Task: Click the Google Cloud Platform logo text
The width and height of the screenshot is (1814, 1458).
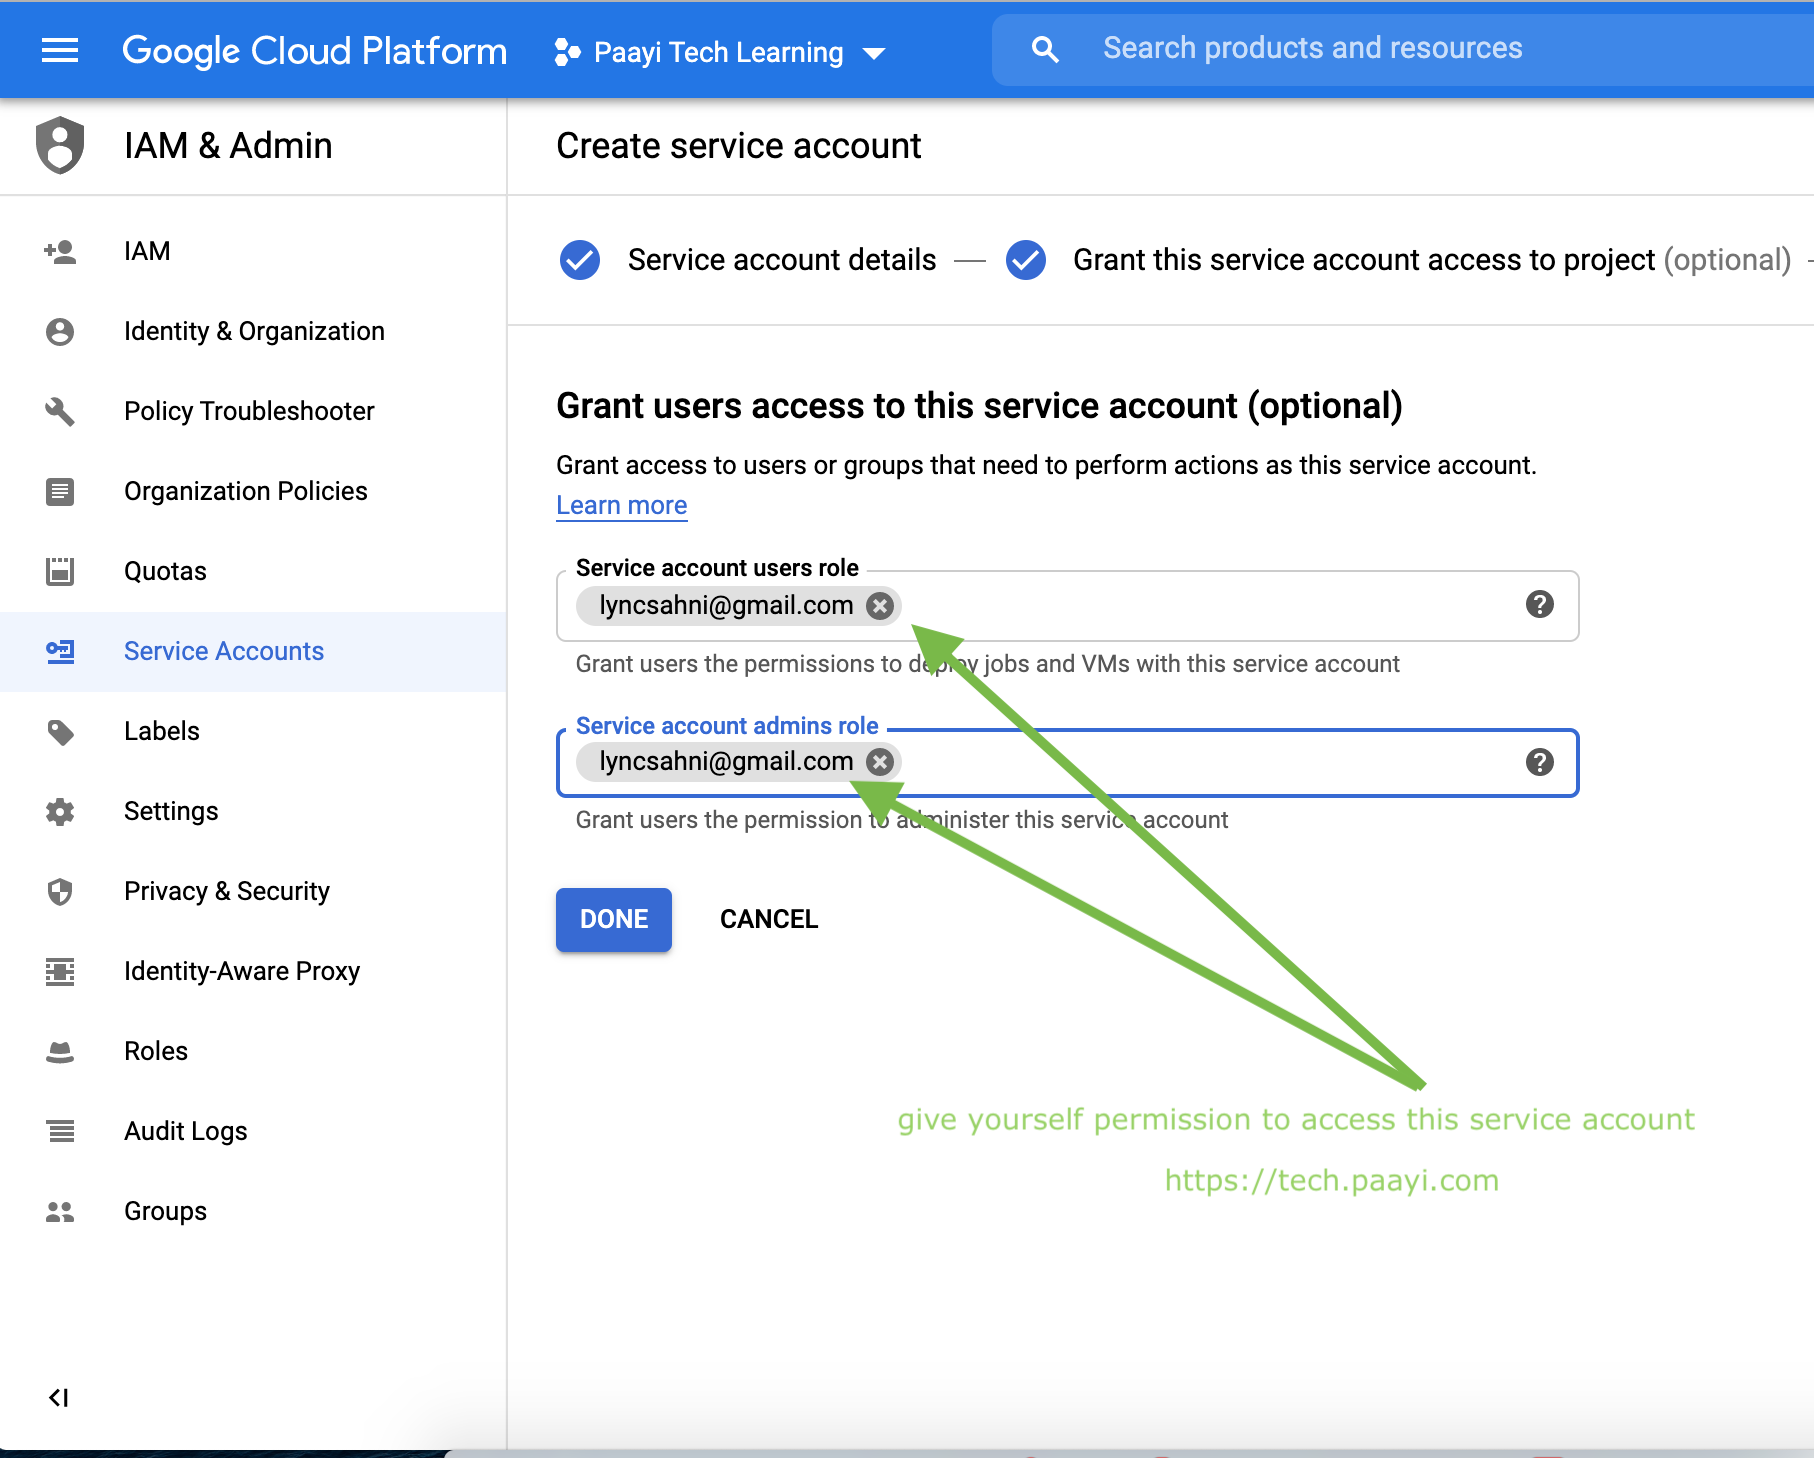Action: pyautogui.click(x=314, y=51)
